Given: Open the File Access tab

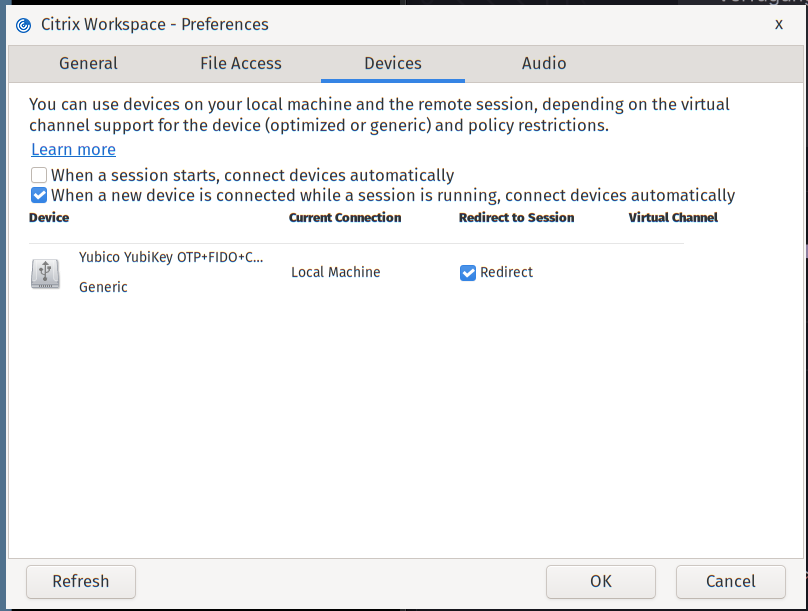Looking at the screenshot, I should tap(241, 63).
